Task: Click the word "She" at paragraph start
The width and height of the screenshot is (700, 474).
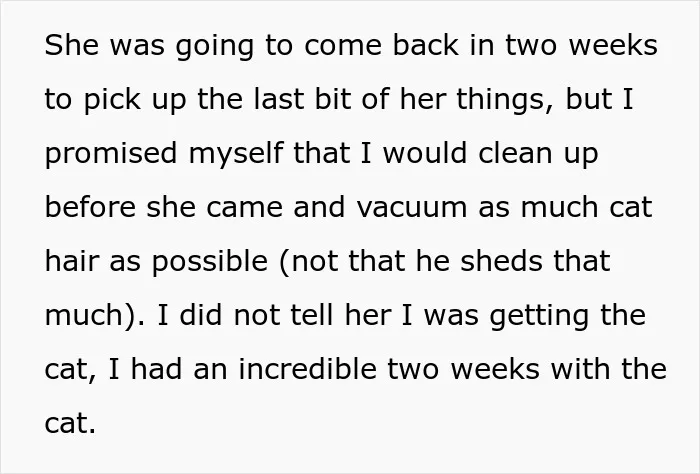Action: click(x=71, y=45)
